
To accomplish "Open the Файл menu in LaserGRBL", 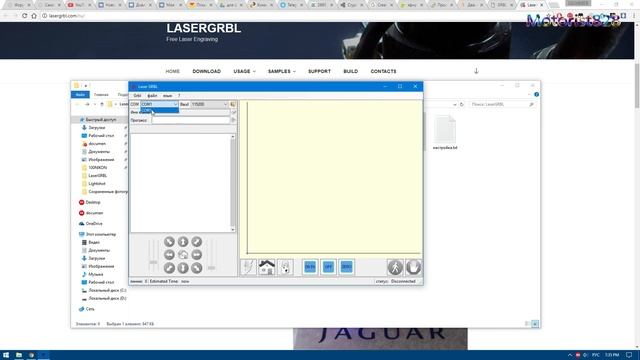I will [x=152, y=96].
